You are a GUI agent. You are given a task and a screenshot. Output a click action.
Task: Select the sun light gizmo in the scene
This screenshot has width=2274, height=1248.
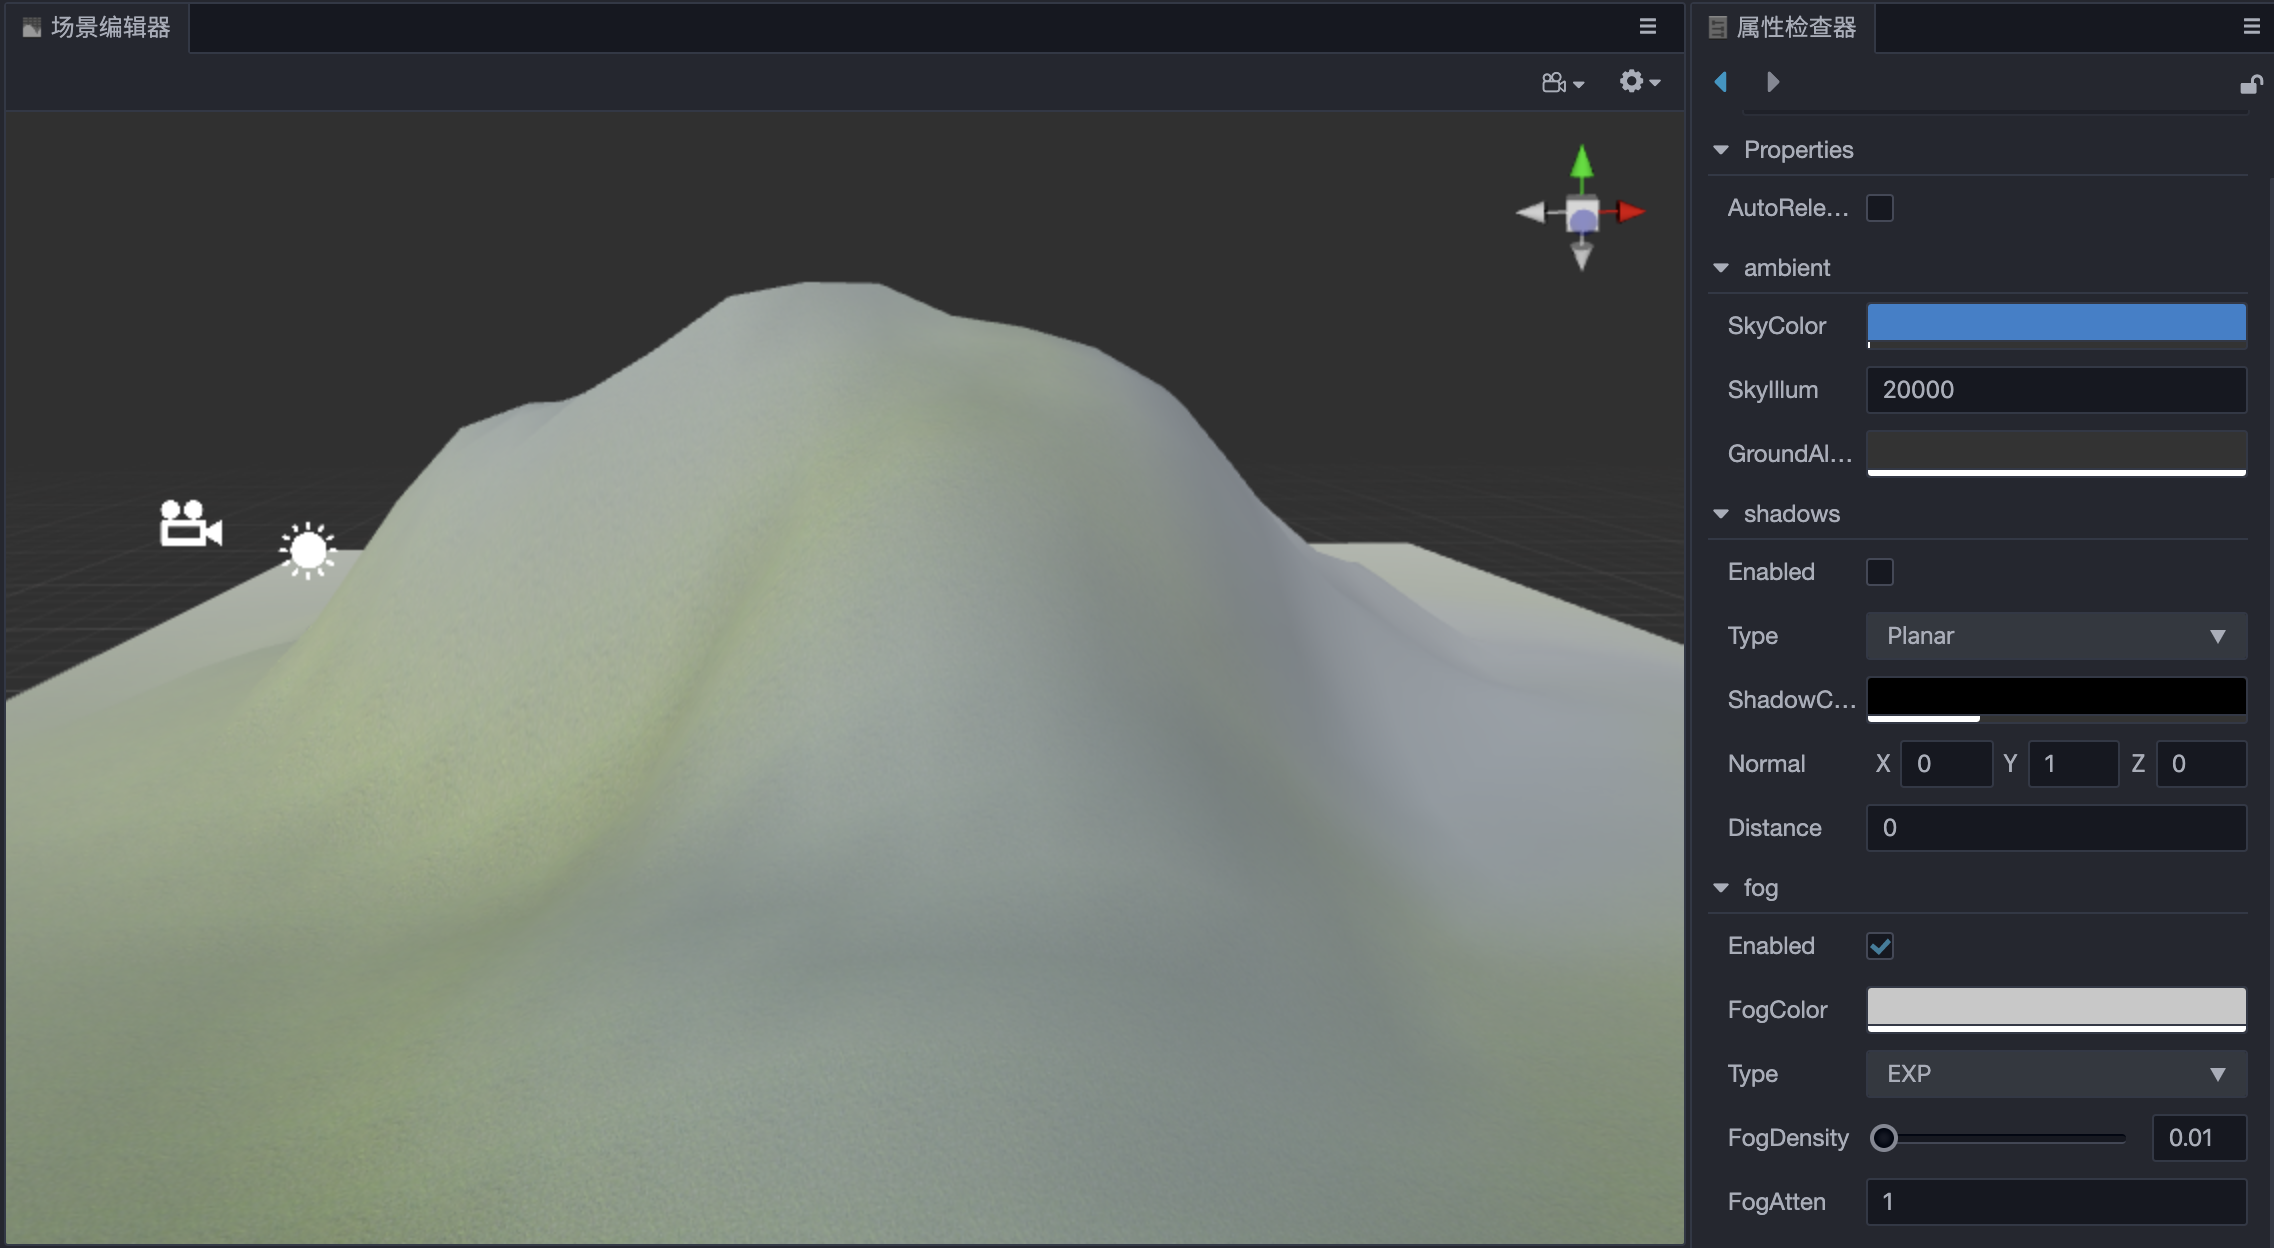308,550
